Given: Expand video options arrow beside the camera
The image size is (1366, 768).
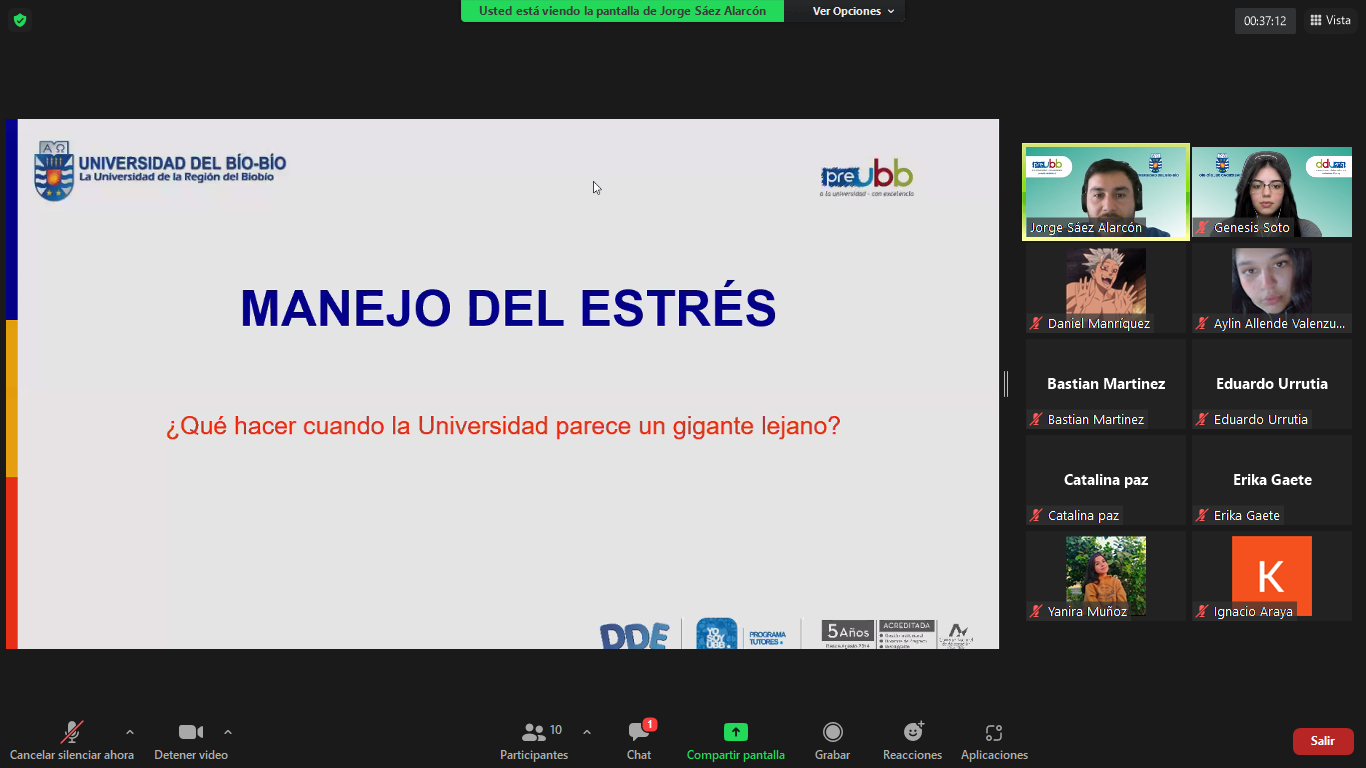Looking at the screenshot, I should coord(228,732).
